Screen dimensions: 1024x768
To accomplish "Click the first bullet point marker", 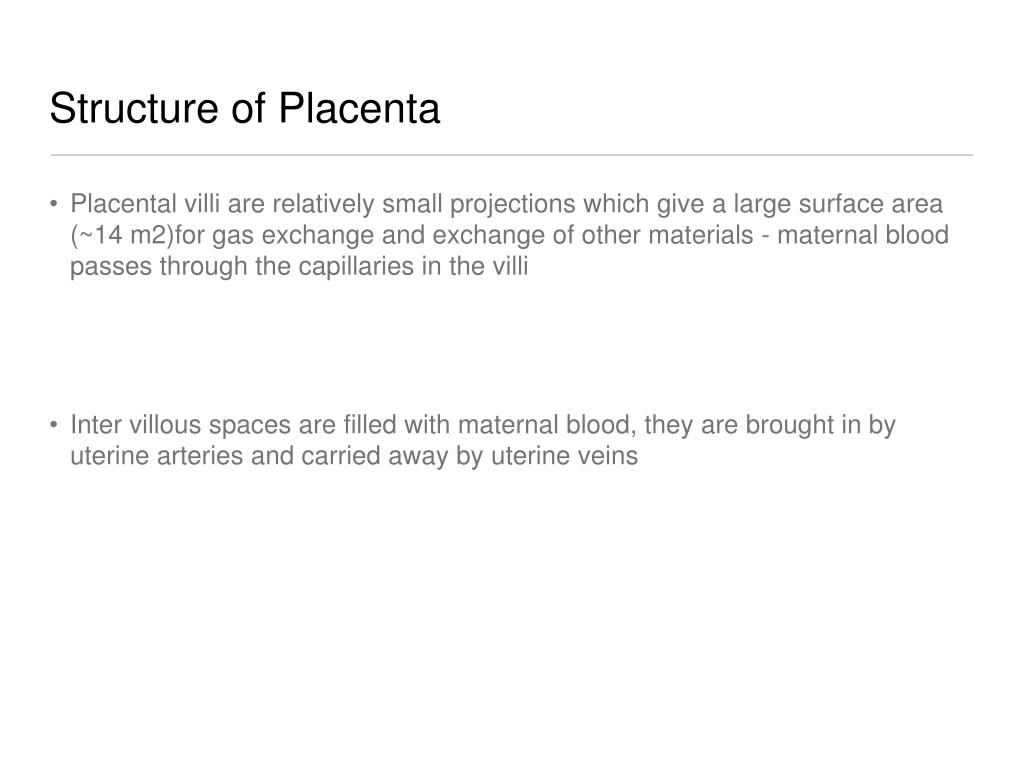I will point(54,204).
